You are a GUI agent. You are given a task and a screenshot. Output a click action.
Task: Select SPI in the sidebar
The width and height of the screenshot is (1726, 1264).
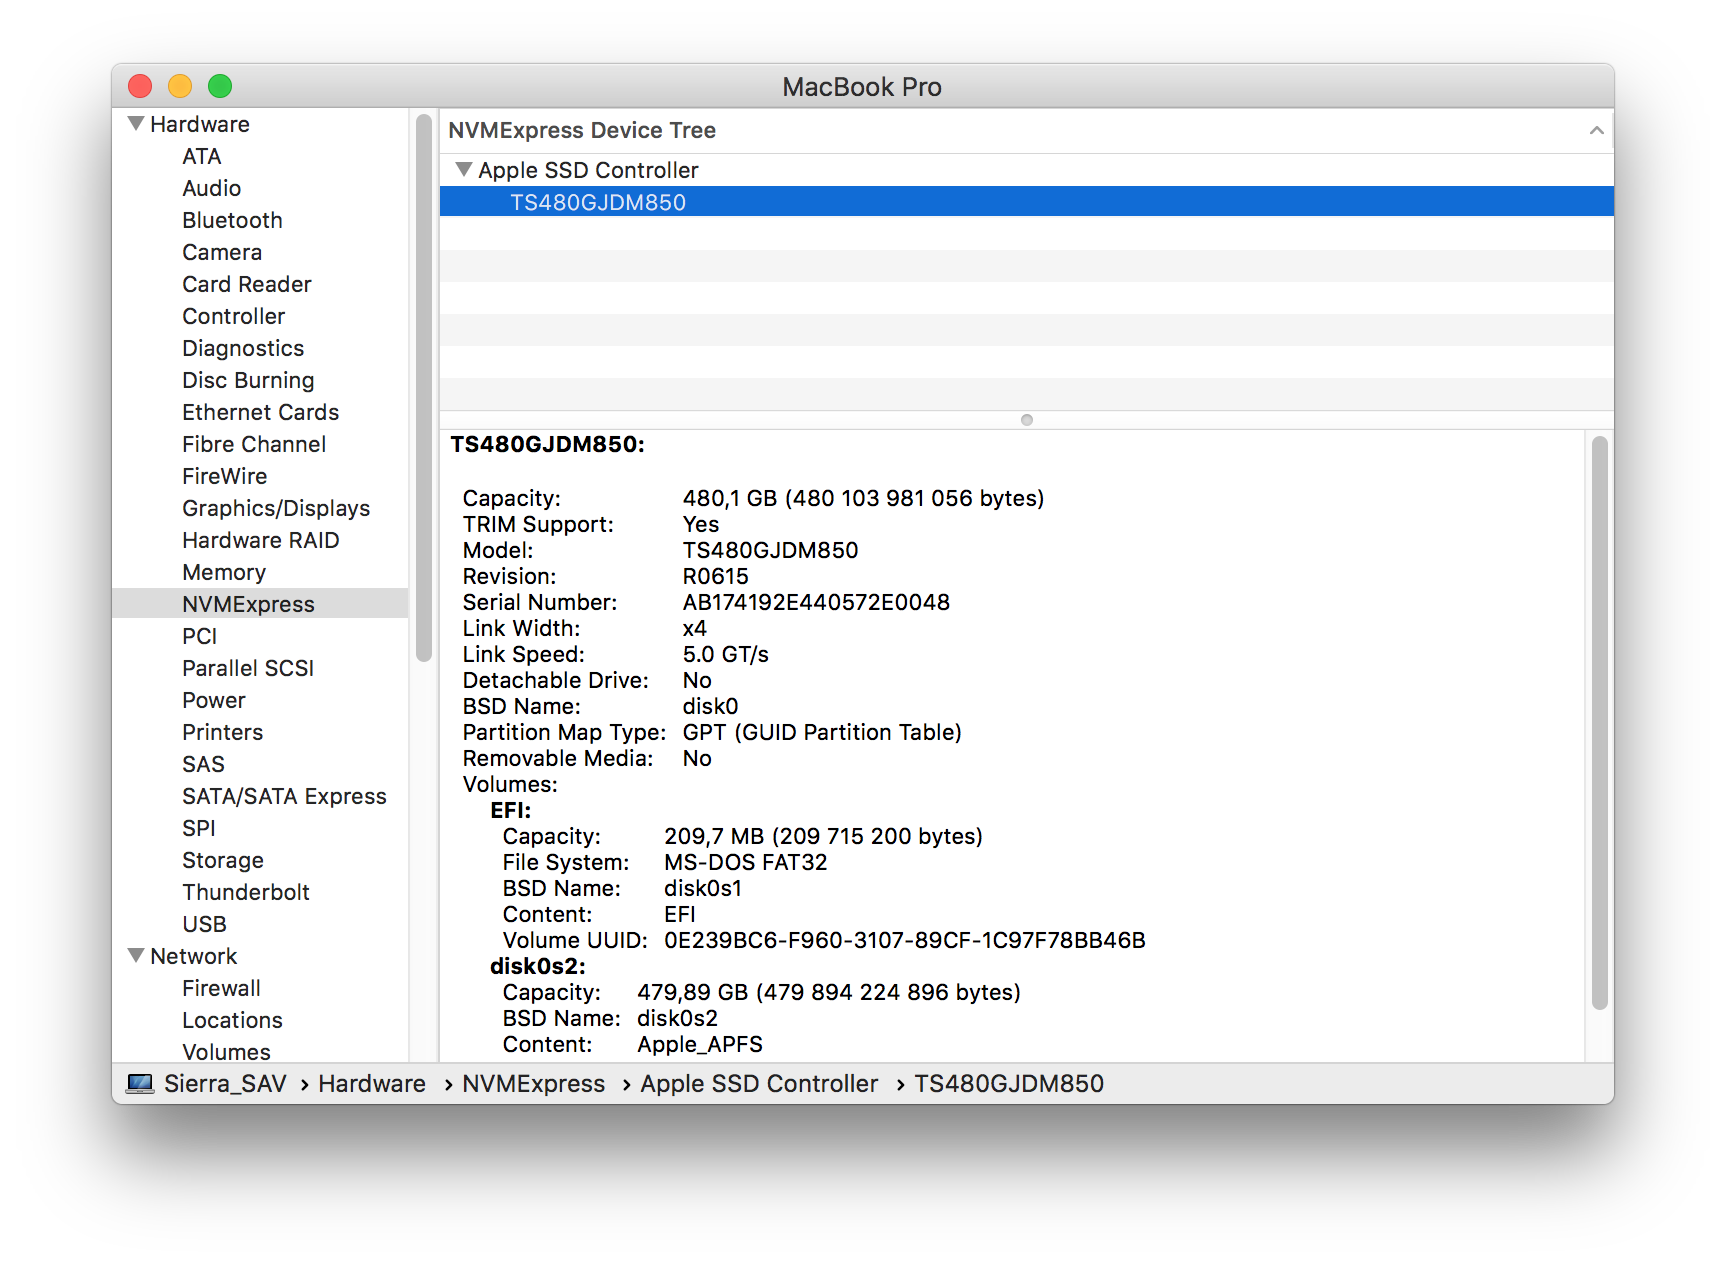pyautogui.click(x=199, y=829)
